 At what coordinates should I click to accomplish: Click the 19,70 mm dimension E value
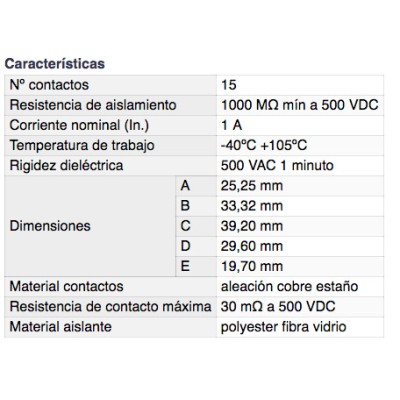[x=252, y=266]
